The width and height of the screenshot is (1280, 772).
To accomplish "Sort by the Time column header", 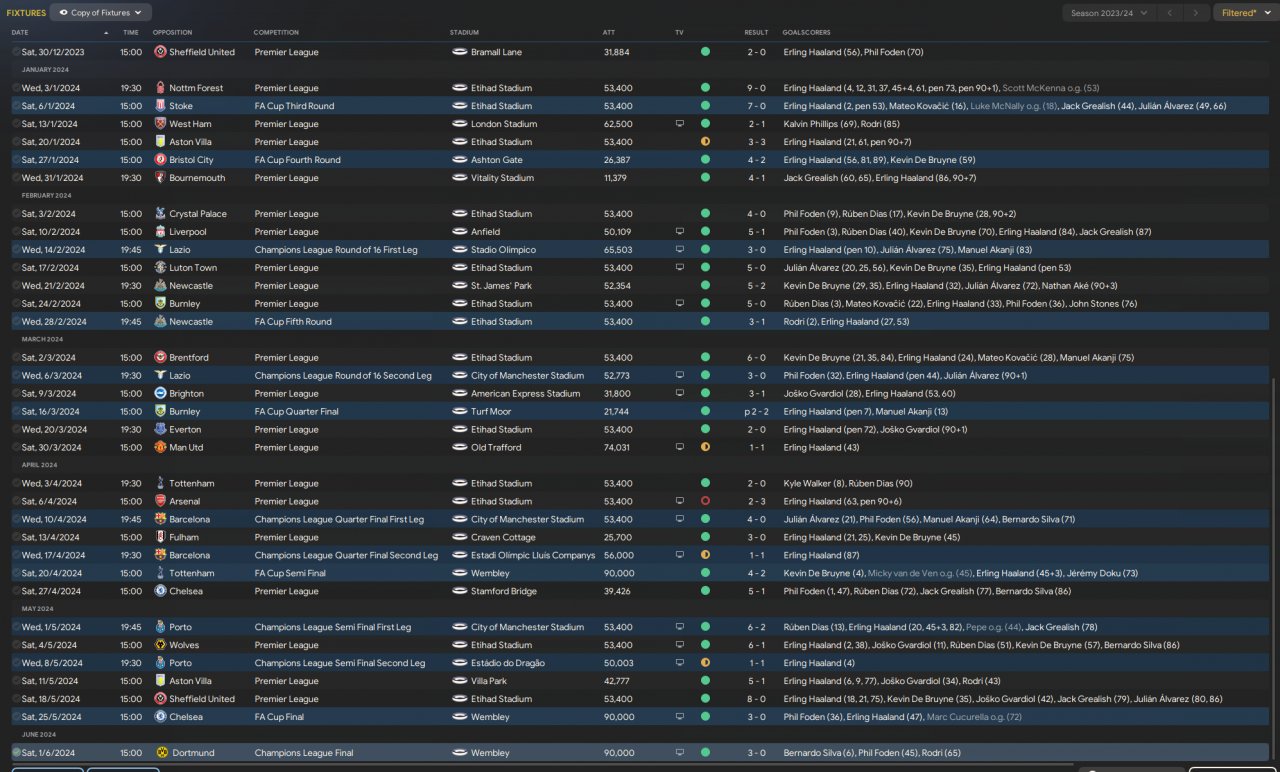I will (x=131, y=33).
